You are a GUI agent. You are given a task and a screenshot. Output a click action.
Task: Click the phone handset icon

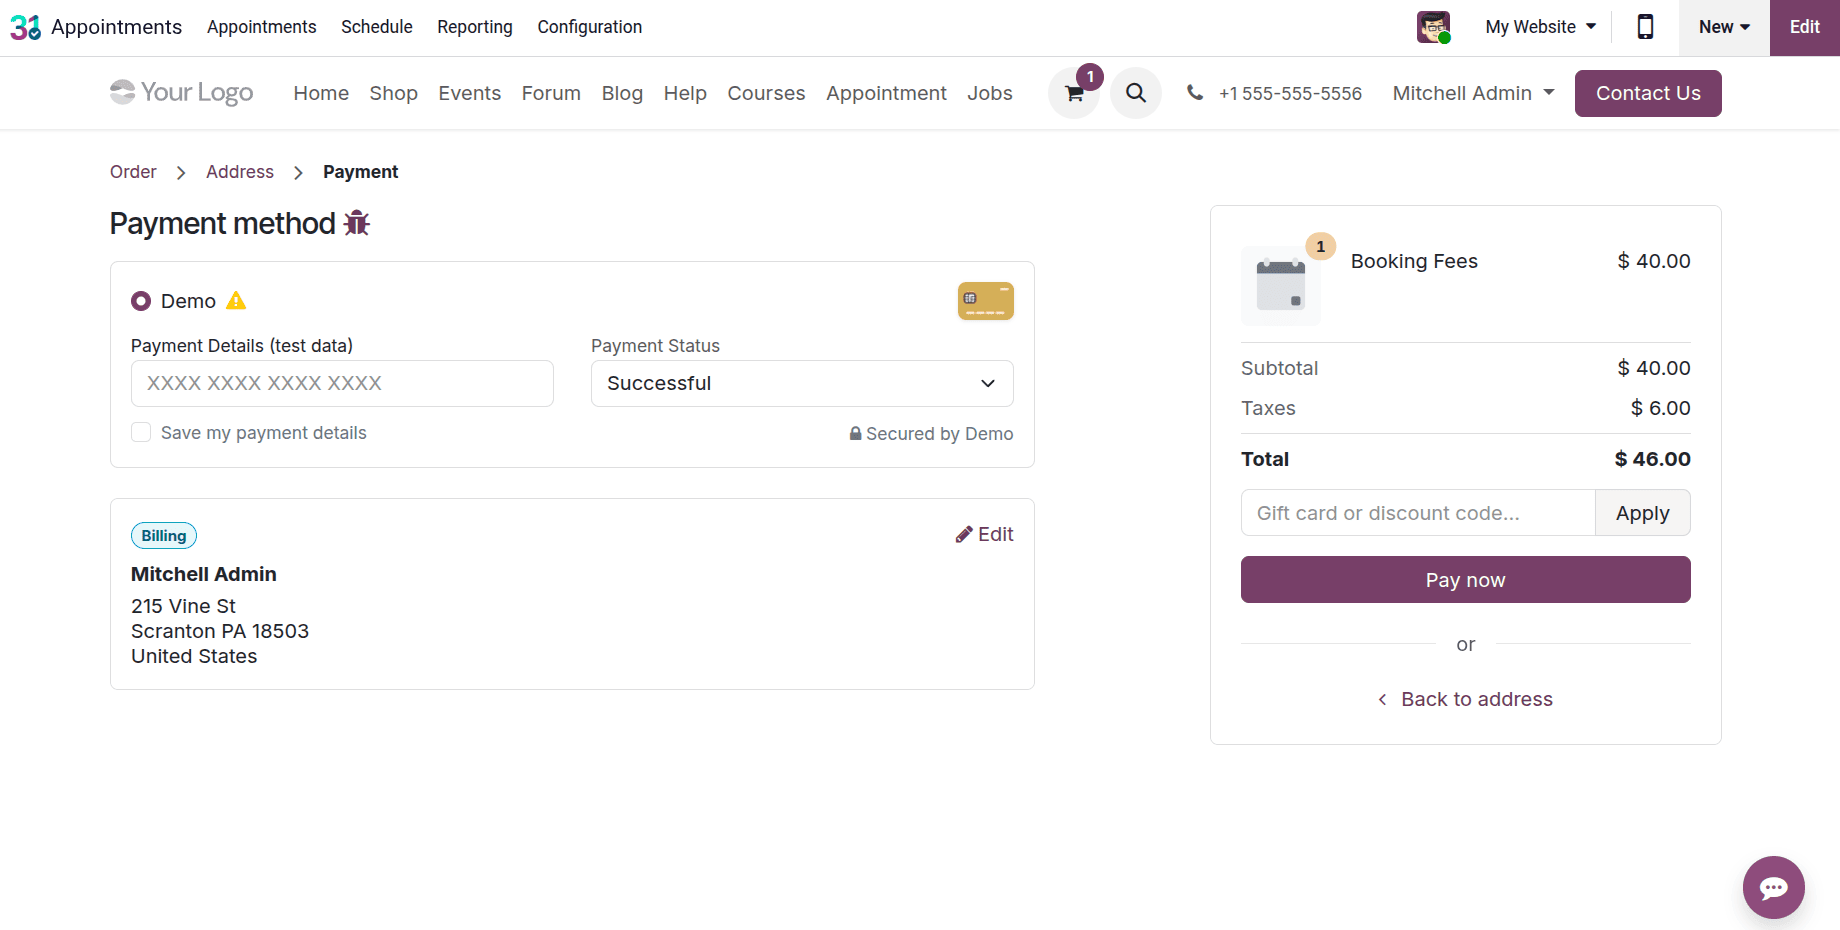tap(1195, 93)
